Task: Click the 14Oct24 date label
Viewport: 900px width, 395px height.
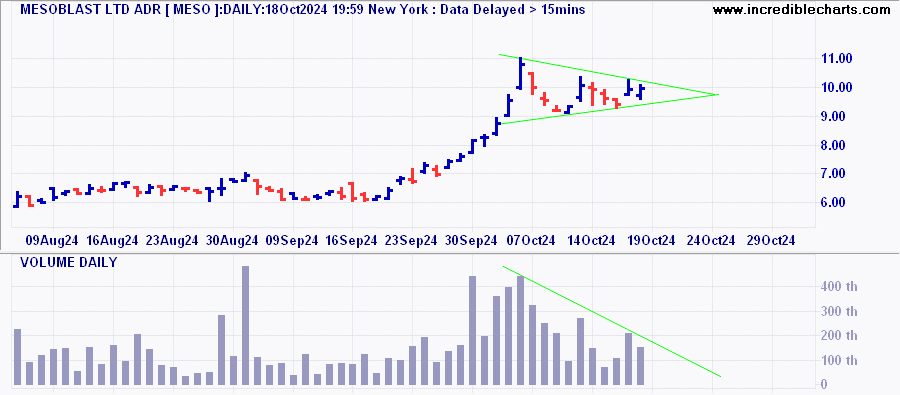Action: (592, 241)
